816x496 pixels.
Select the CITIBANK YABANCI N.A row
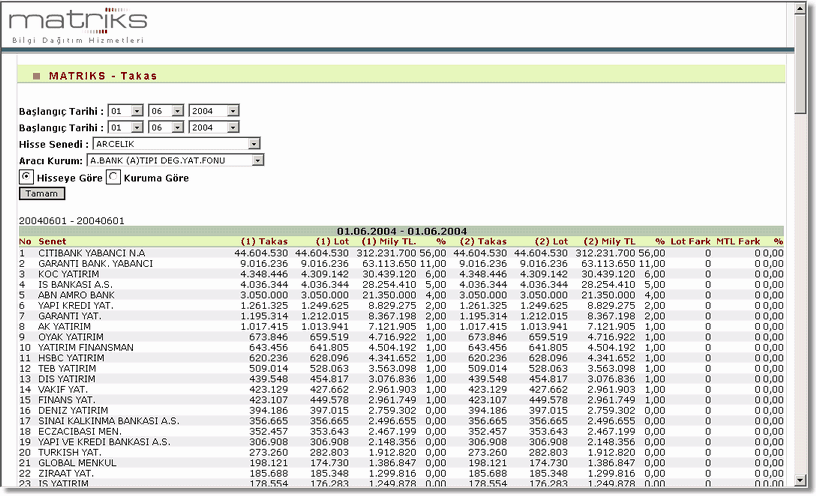(x=93, y=253)
